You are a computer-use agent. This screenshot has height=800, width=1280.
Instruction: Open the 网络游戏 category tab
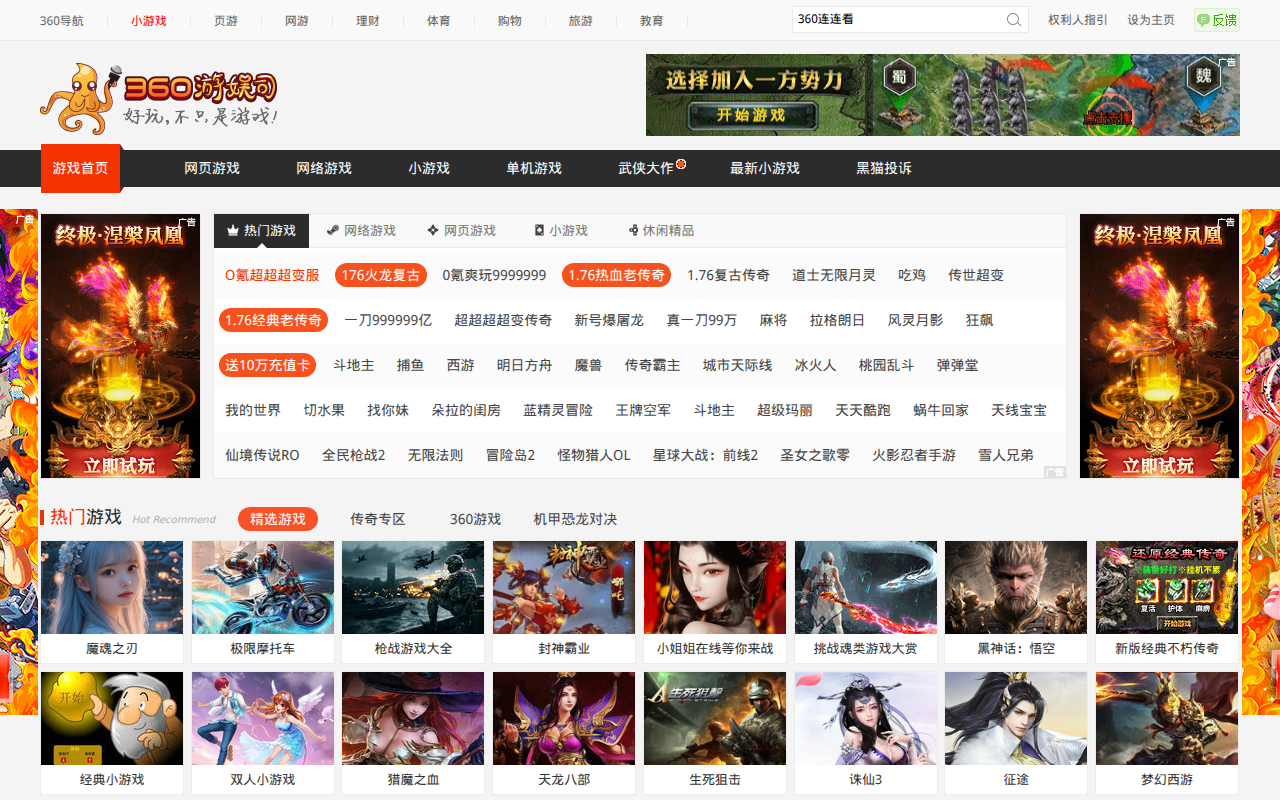[361, 230]
